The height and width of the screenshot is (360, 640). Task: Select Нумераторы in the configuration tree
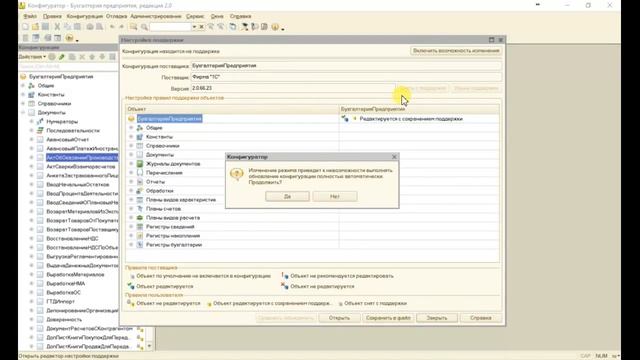[x=62, y=122]
